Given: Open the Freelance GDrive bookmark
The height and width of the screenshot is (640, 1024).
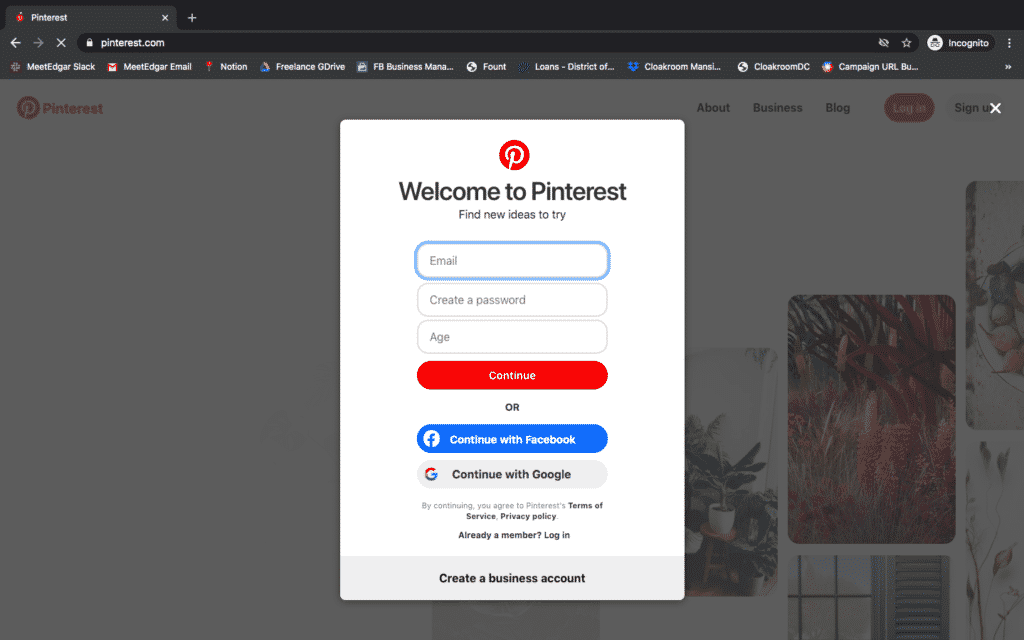Looking at the screenshot, I should click(302, 67).
